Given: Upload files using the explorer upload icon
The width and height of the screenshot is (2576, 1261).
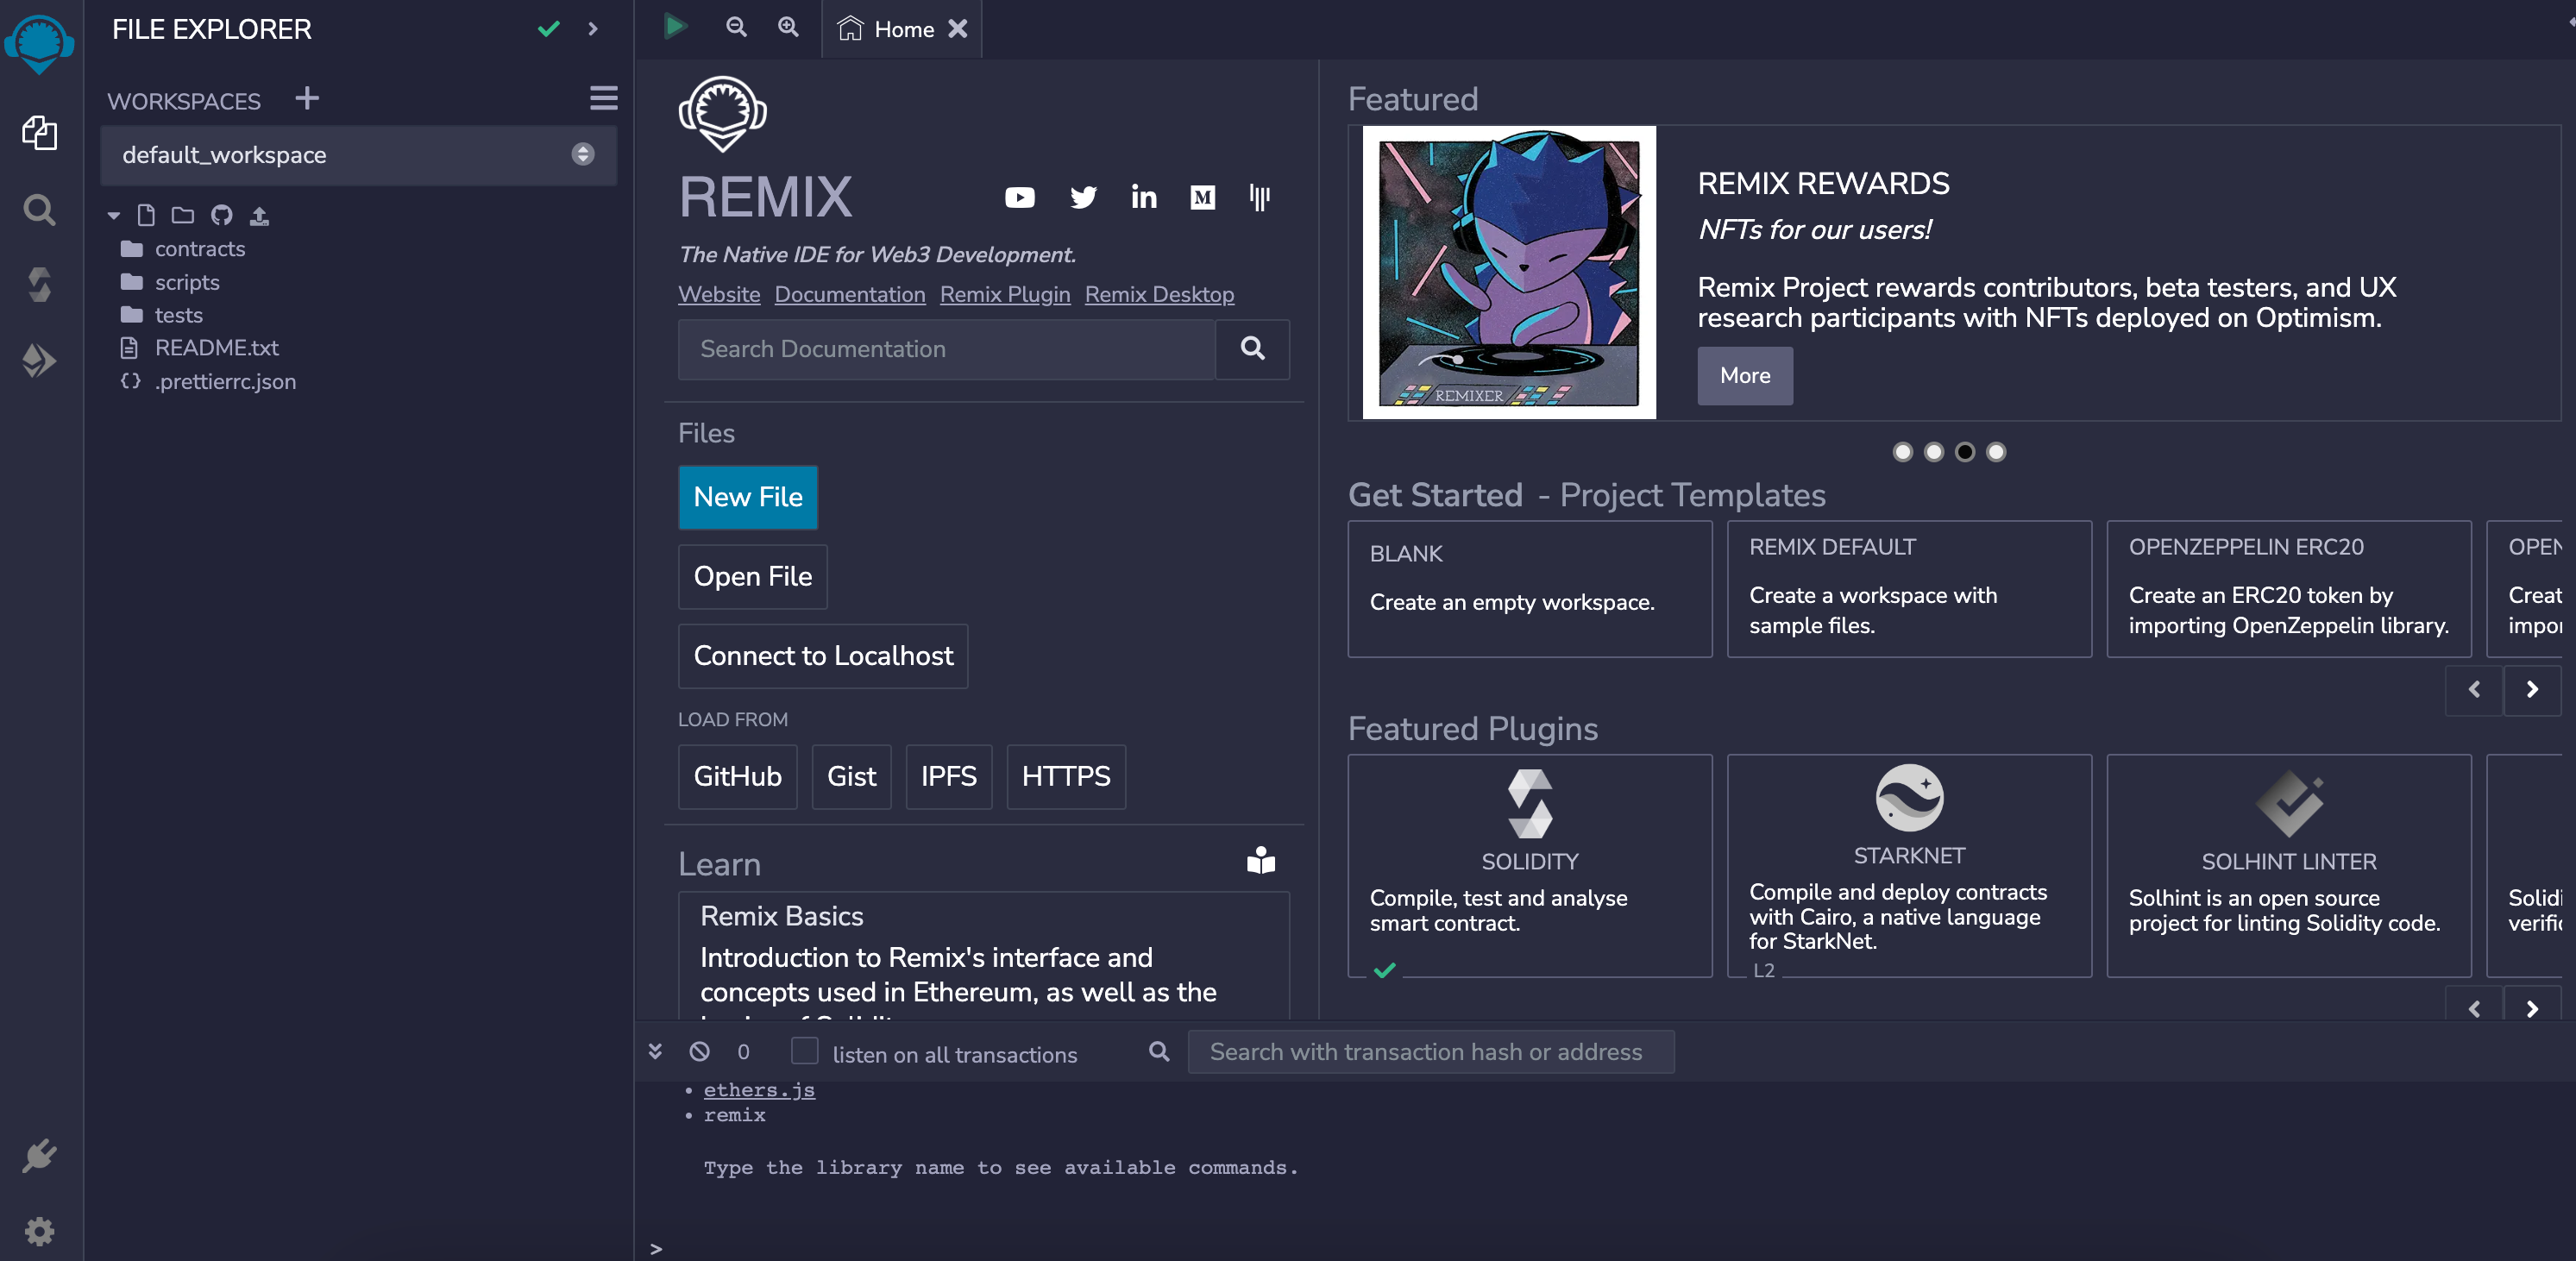Looking at the screenshot, I should coord(259,215).
